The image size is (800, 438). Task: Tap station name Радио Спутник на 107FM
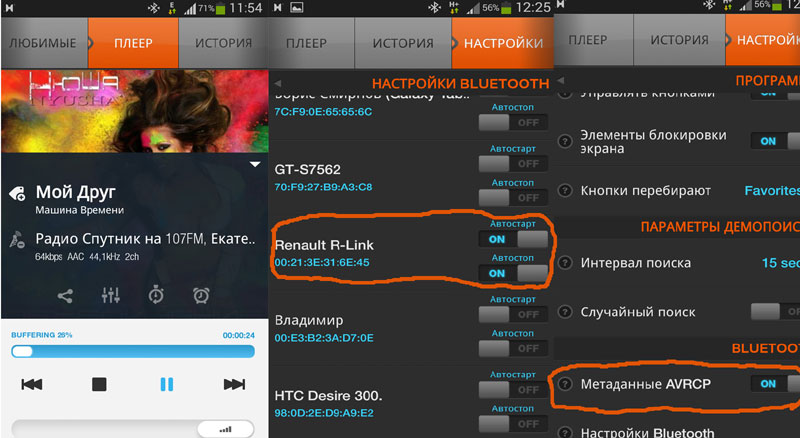tap(145, 239)
